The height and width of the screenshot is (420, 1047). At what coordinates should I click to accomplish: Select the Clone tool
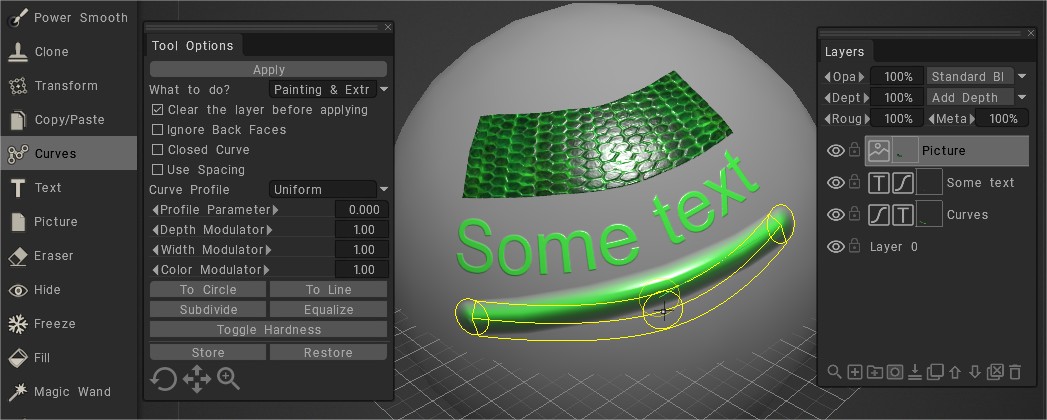coord(68,51)
